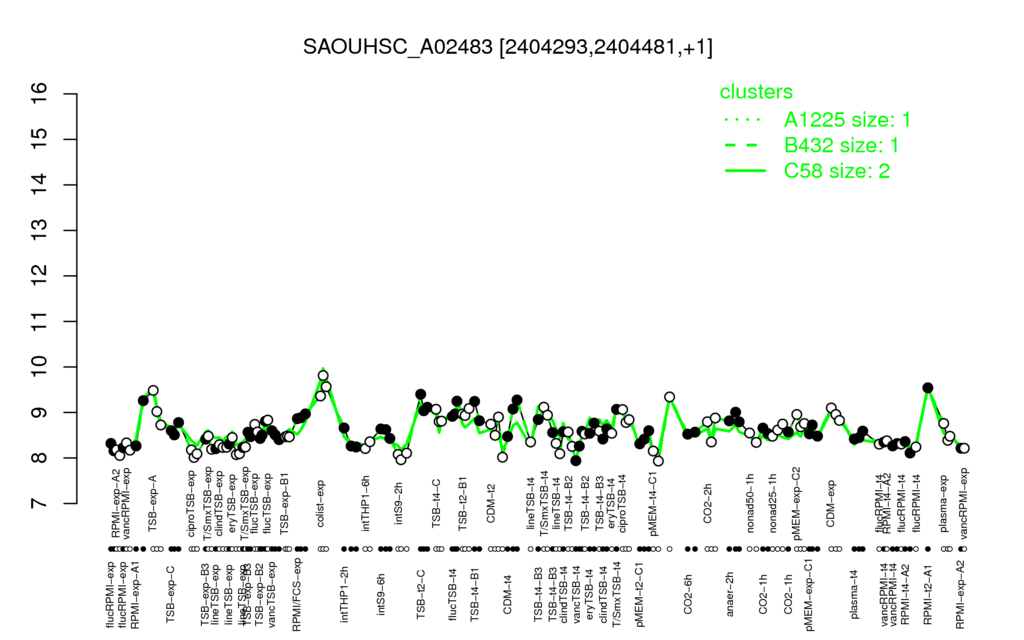
Task: Click y-axis tick label 8
Action: (40, 458)
